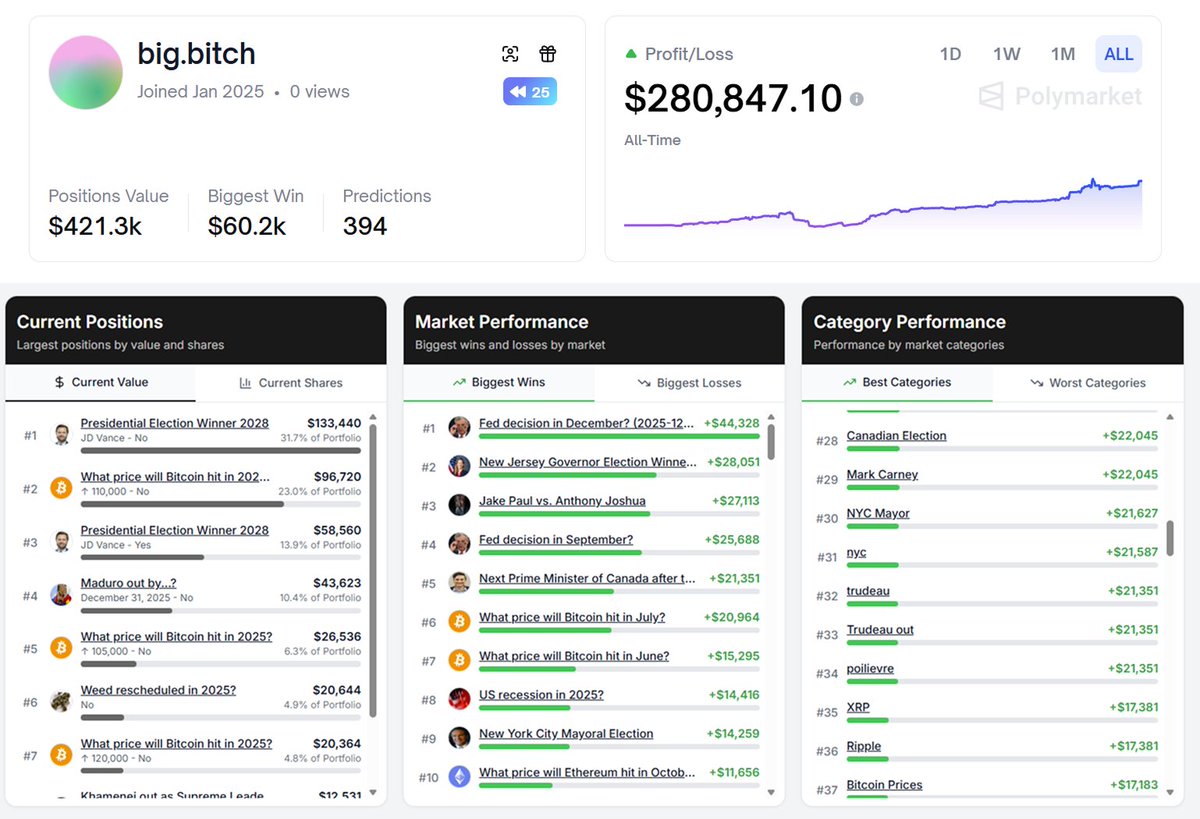Image resolution: width=1200 pixels, height=819 pixels.
Task: Select the 1D profit timeframe
Action: click(x=950, y=54)
